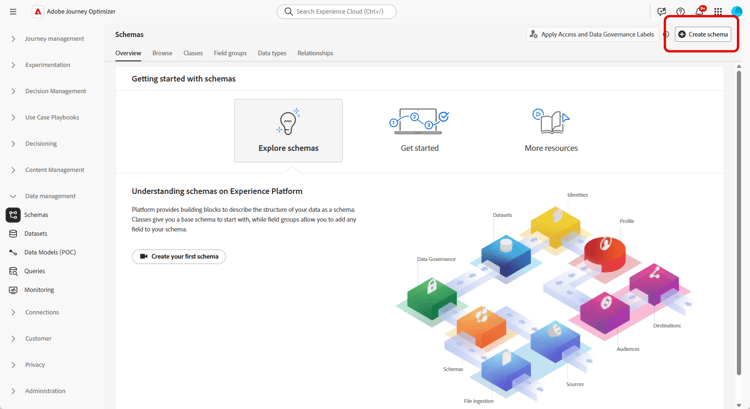Switch to the Classes tab
Image resolution: width=750 pixels, height=409 pixels.
tap(193, 53)
